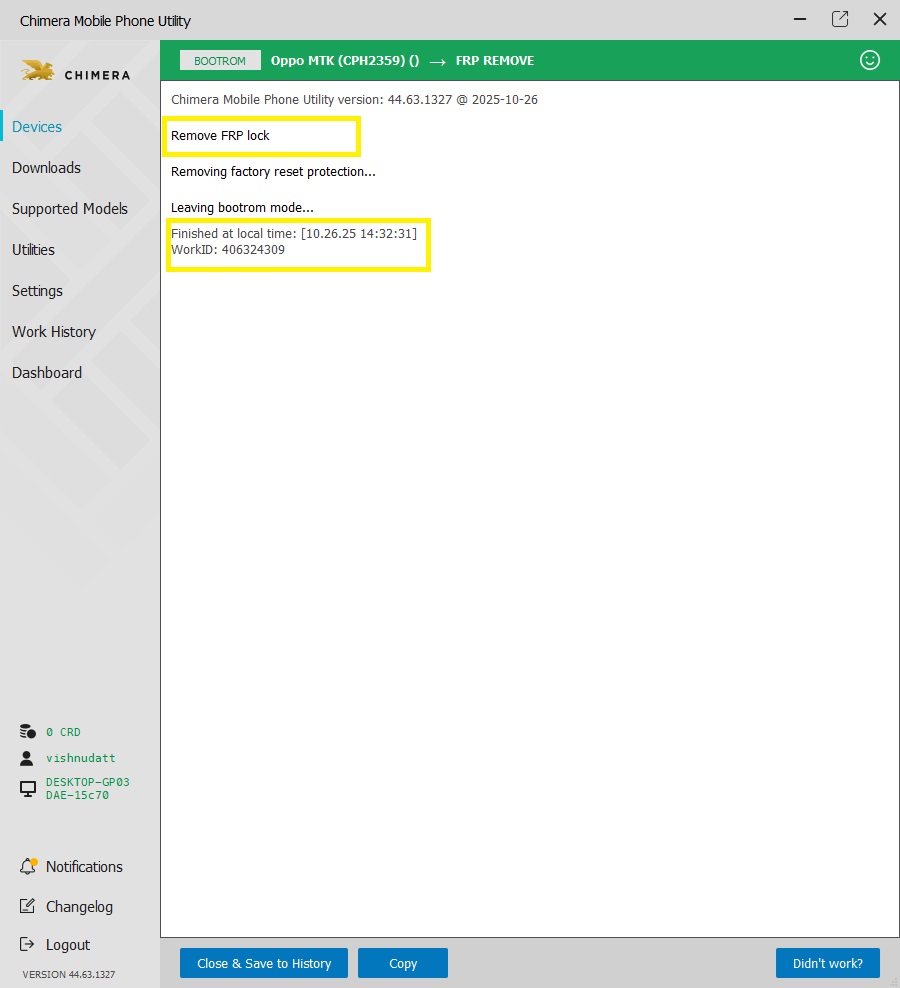This screenshot has width=900, height=988.
Task: Open the Downloads section
Action: pos(47,168)
